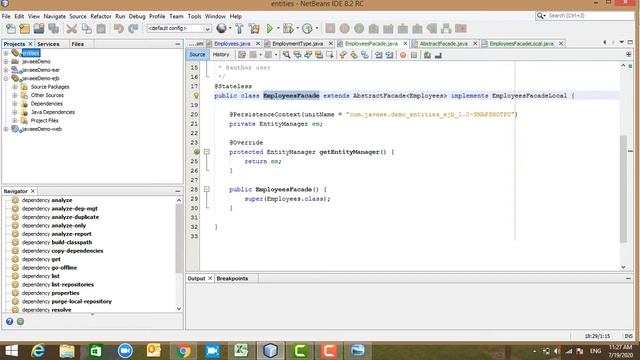The image size is (640, 360).
Task: Click the New File toolbar icon
Action: [11, 29]
